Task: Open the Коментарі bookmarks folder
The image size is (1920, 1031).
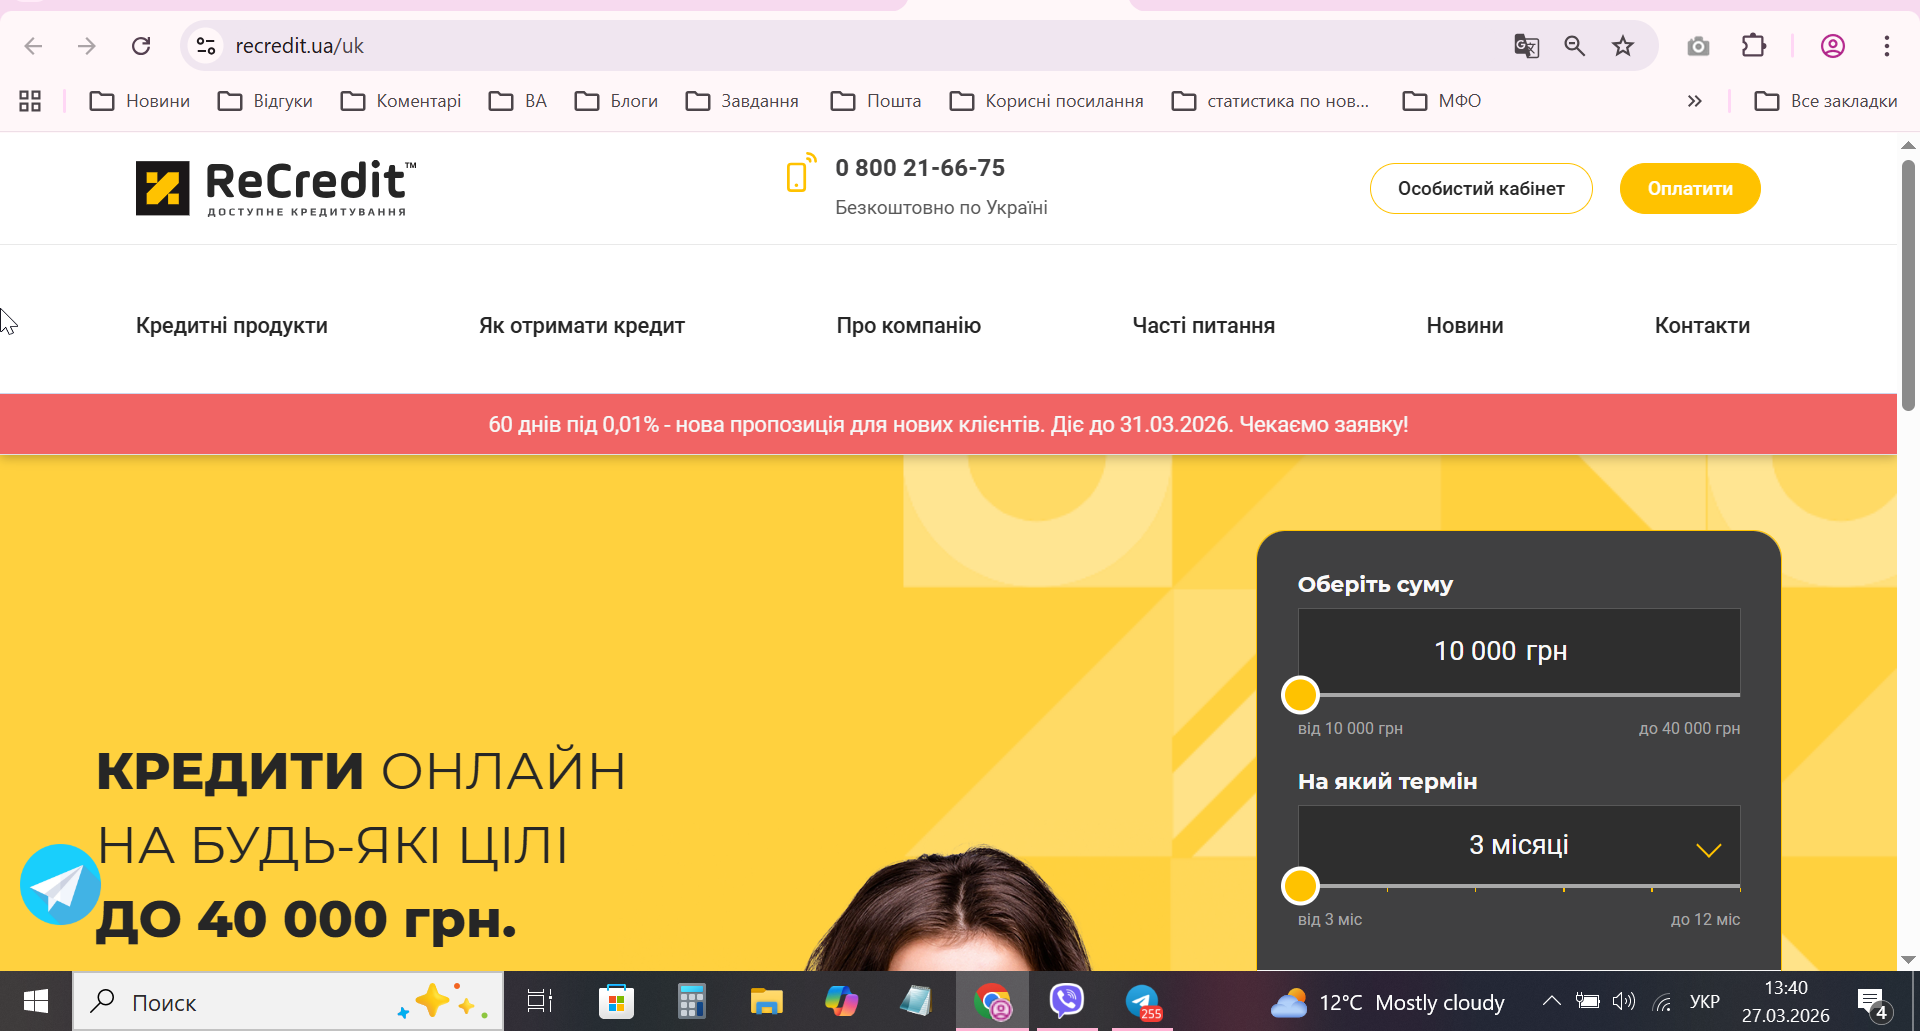Action: (x=401, y=101)
